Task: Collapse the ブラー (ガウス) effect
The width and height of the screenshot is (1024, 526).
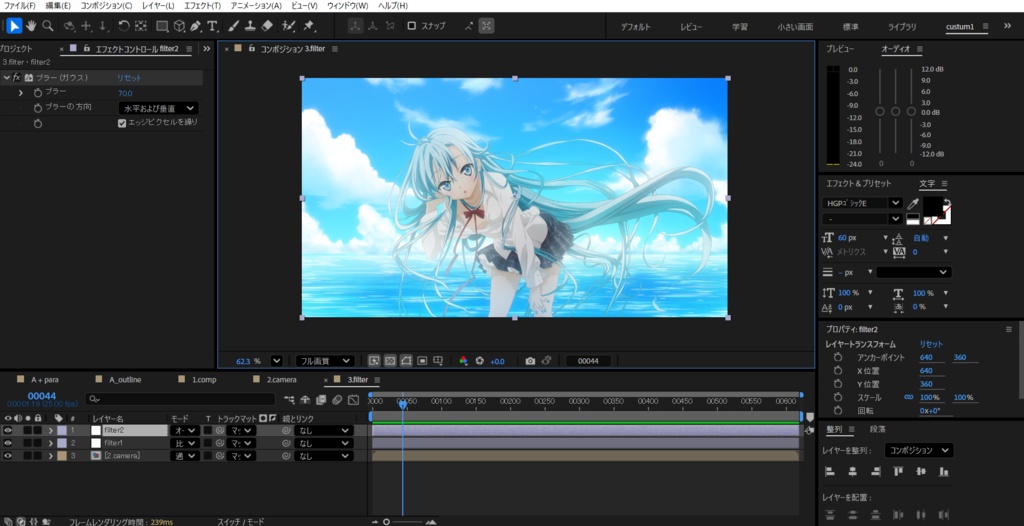Action: click(x=7, y=77)
